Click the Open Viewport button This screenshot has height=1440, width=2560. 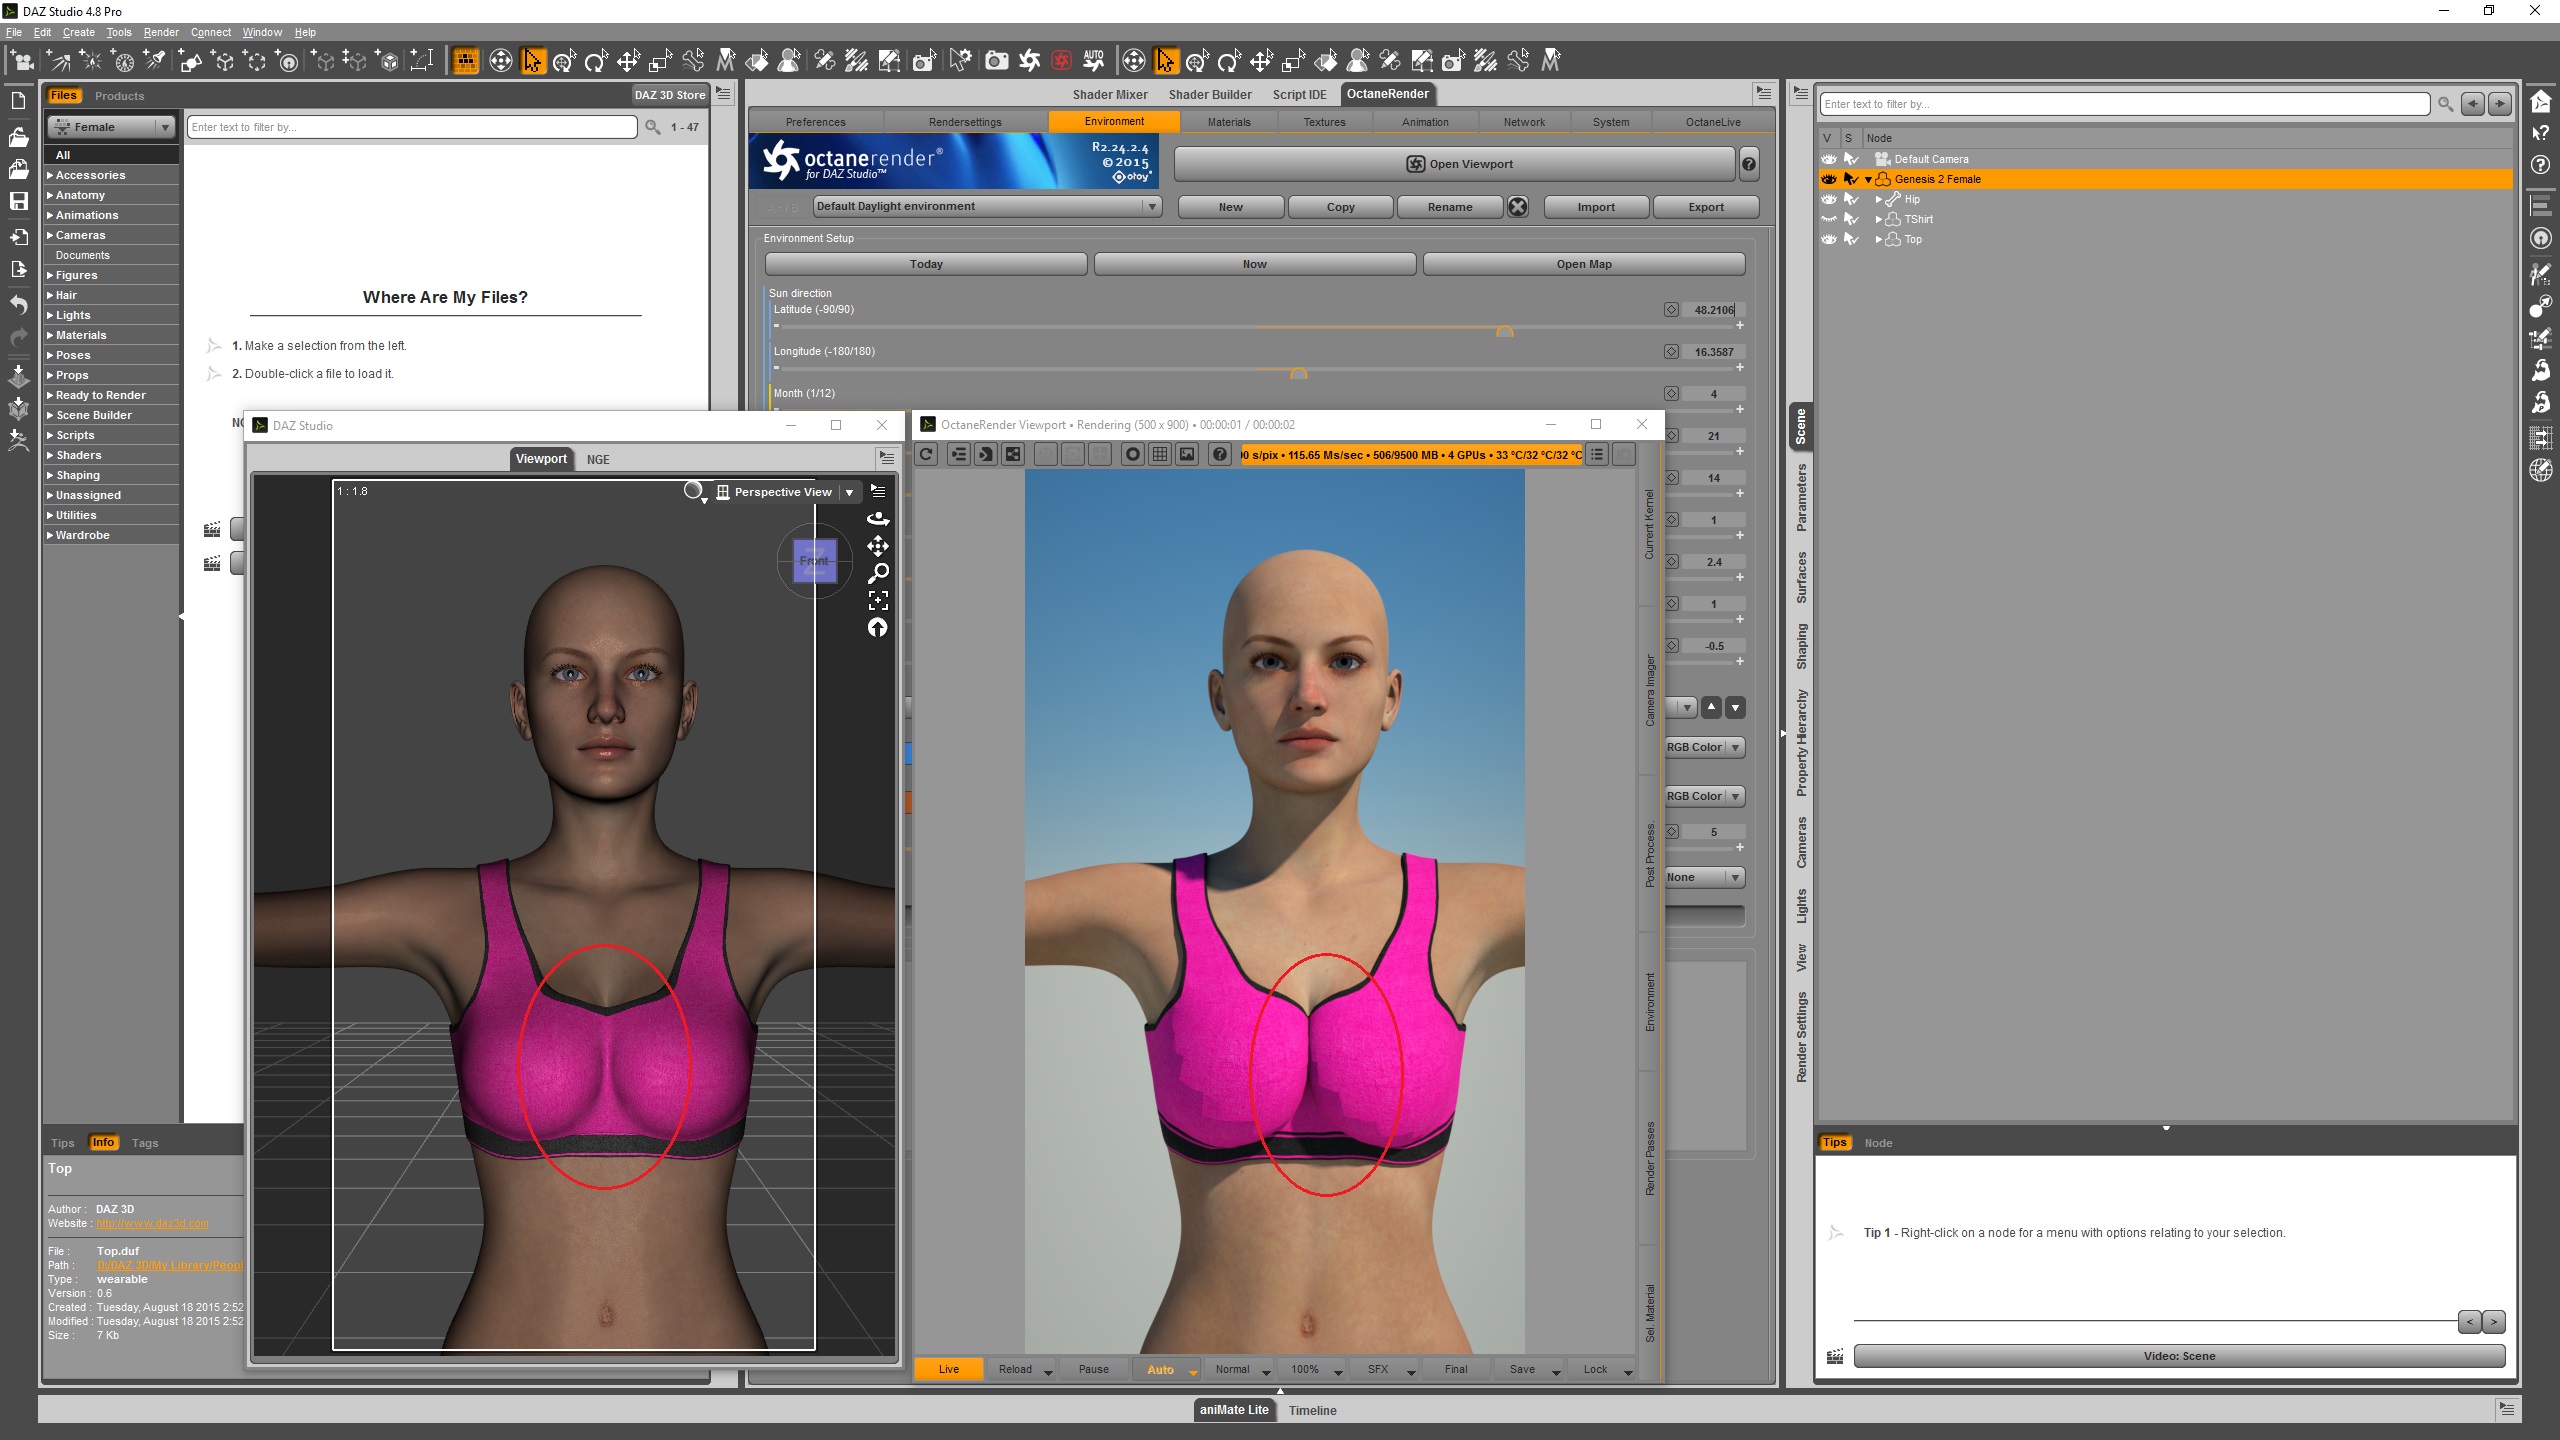click(1454, 164)
